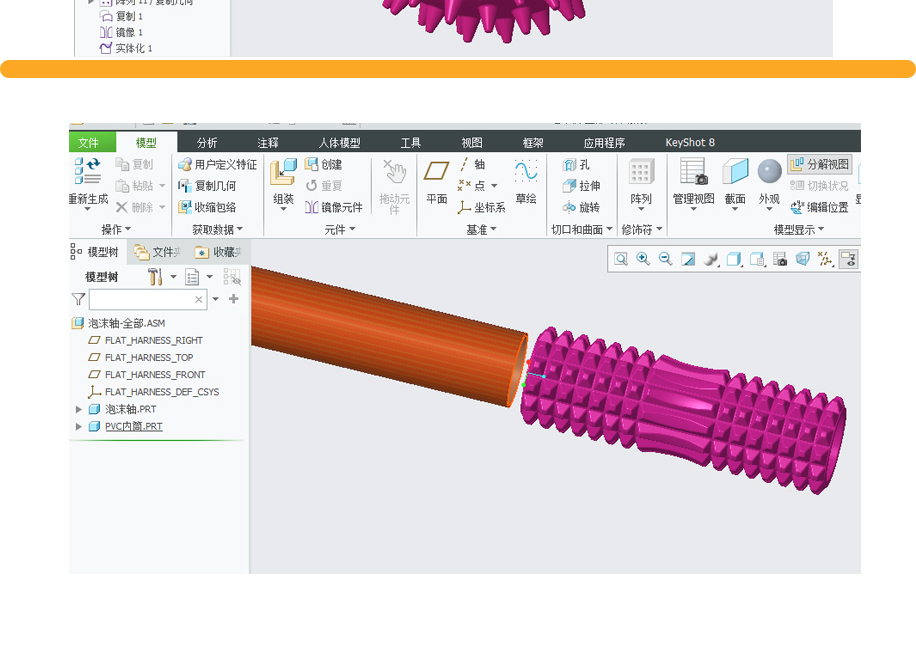
Task: Click the 组装 (Assemble) icon
Action: [283, 173]
